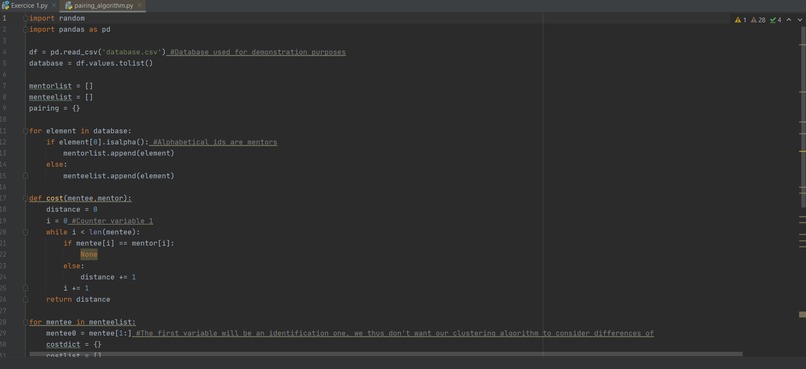The height and width of the screenshot is (369, 806).
Task: Click the underlined 'menteelist = []' declaration
Action: click(61, 97)
